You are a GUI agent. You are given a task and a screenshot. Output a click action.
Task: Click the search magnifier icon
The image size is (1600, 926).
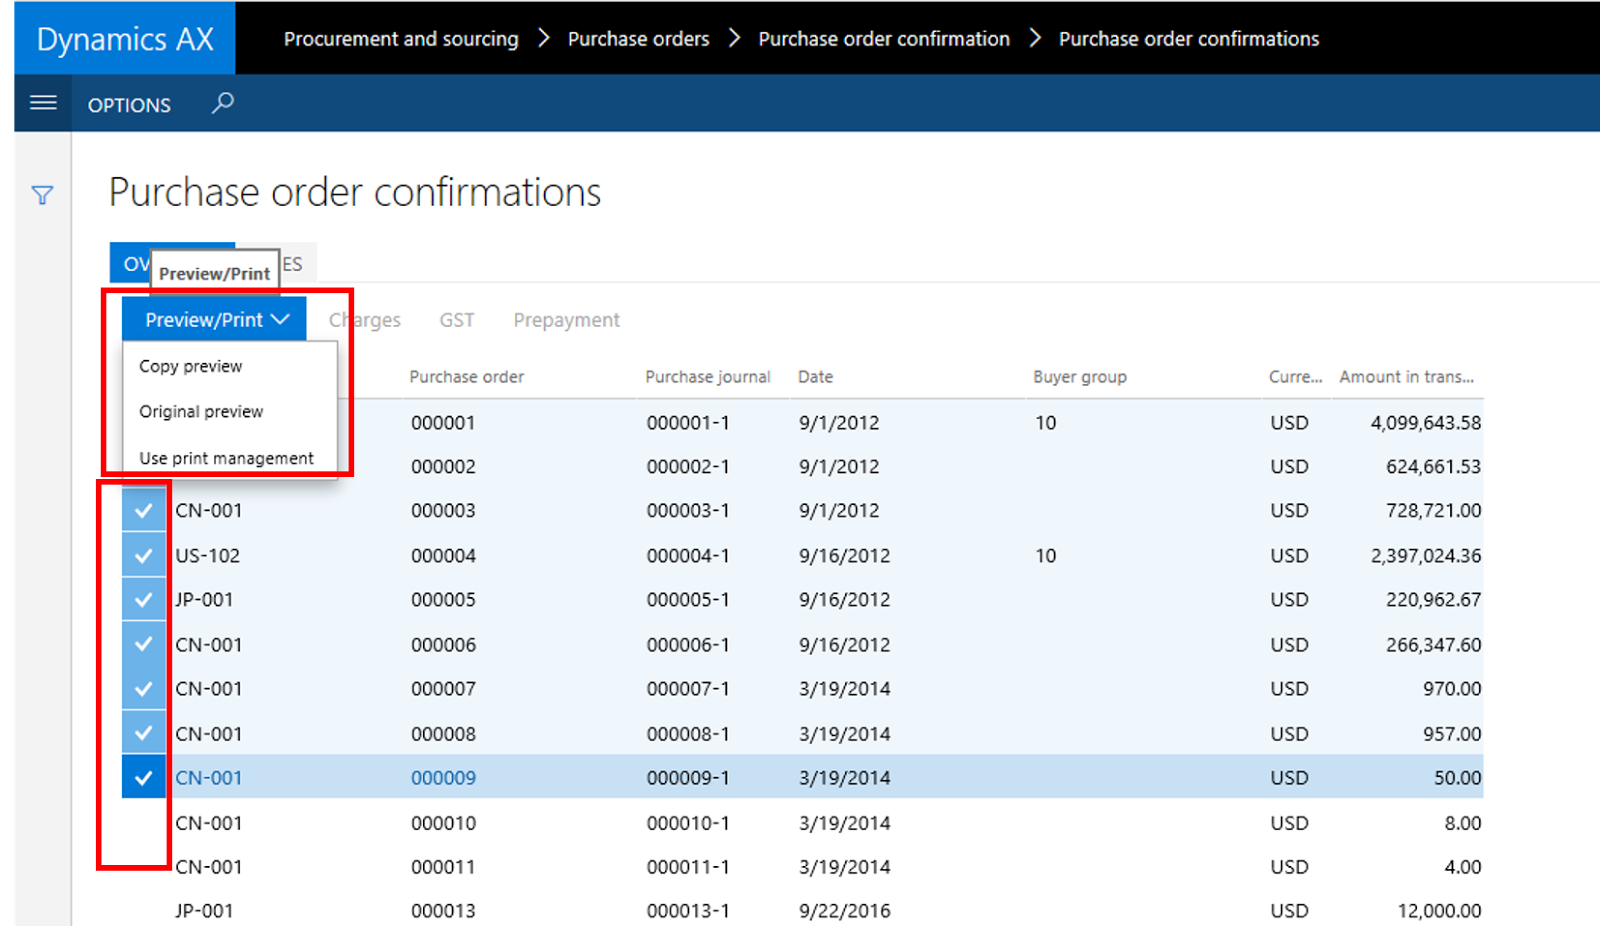point(222,103)
